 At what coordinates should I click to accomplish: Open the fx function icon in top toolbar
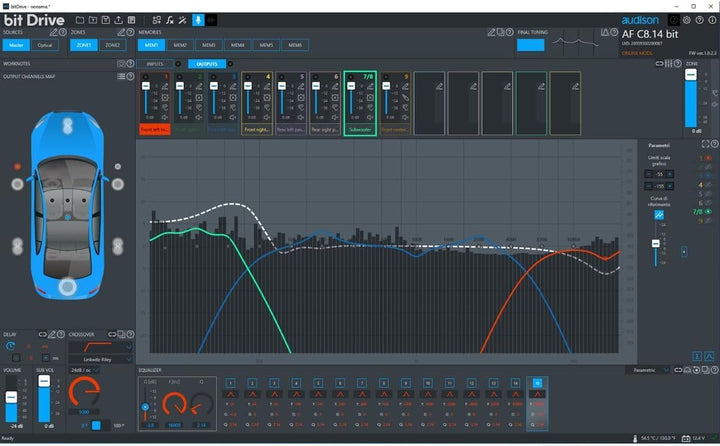(x=170, y=20)
